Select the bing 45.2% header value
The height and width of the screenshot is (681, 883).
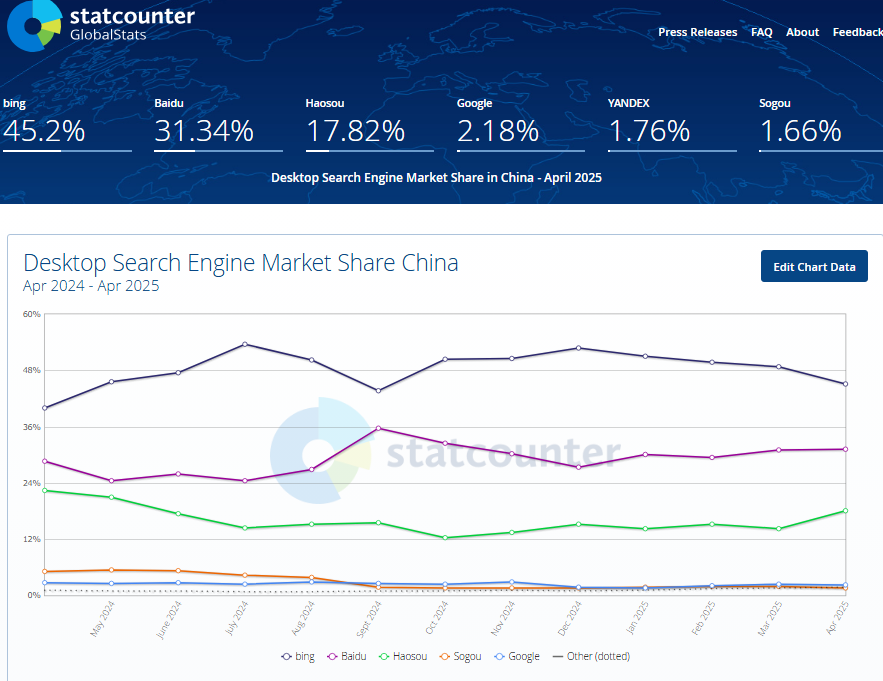44,131
